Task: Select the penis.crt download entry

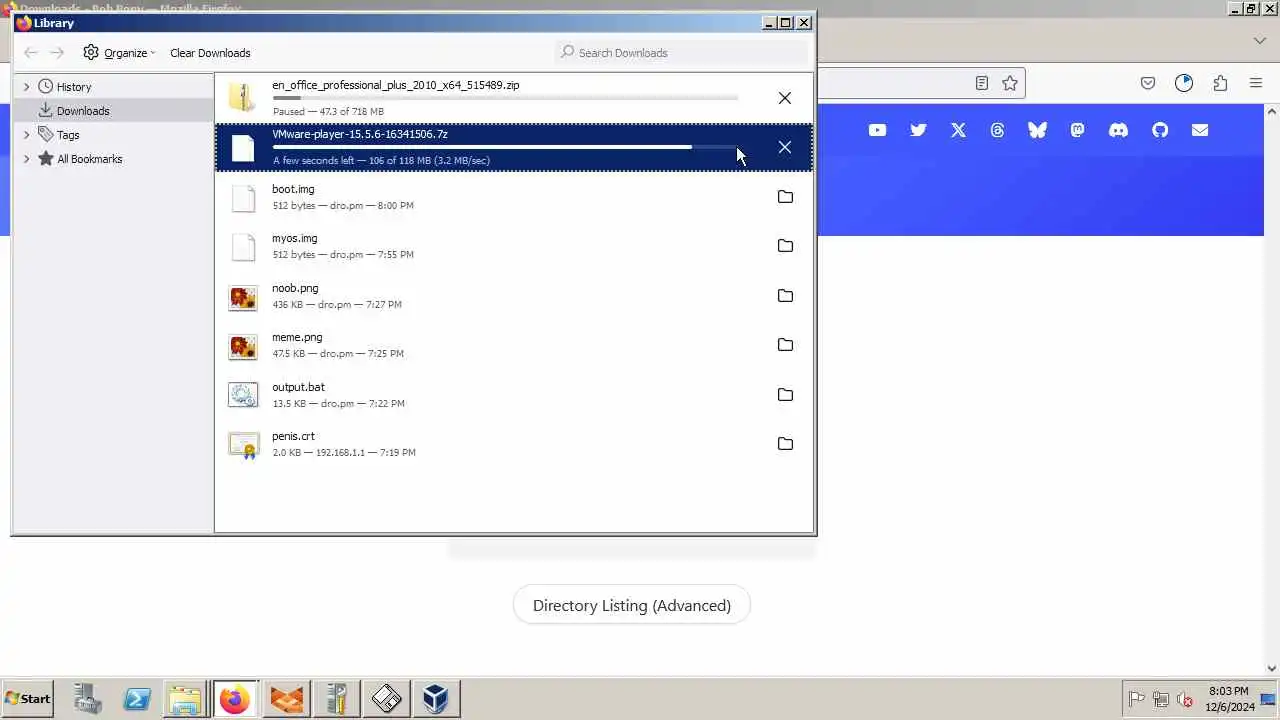Action: pos(514,444)
